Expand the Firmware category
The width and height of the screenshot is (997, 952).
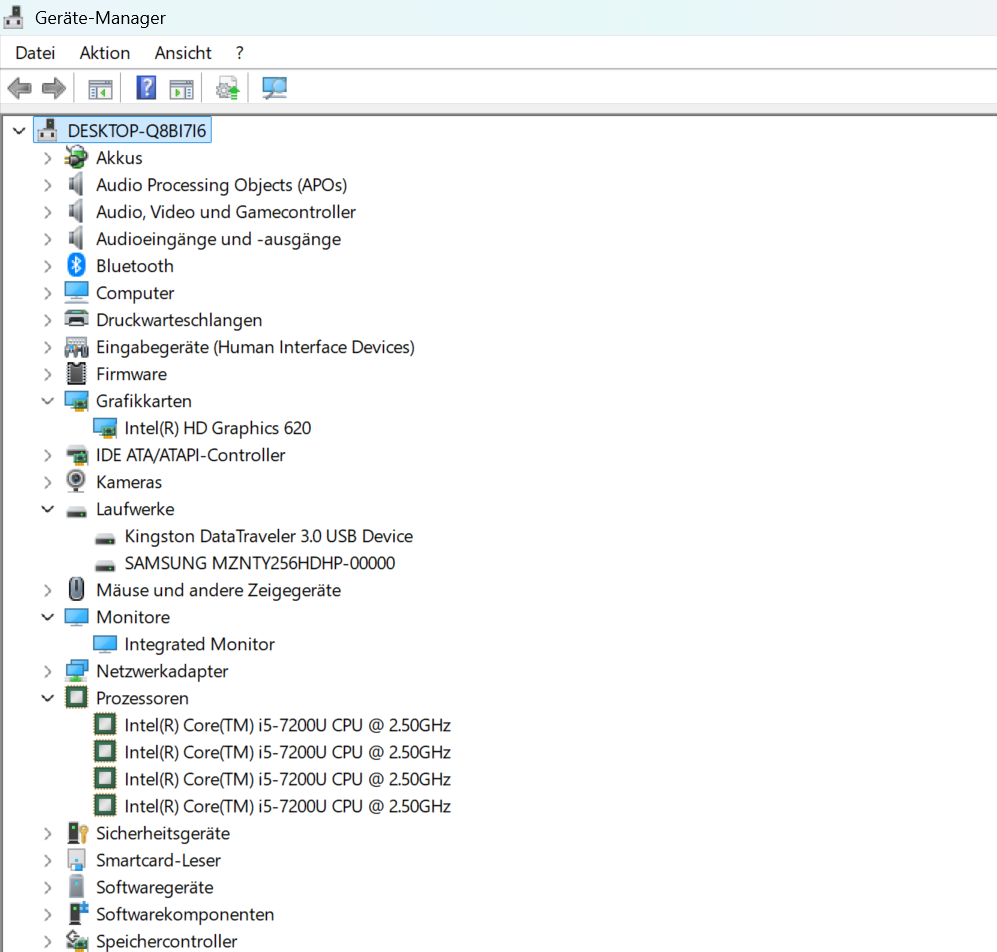(x=48, y=374)
